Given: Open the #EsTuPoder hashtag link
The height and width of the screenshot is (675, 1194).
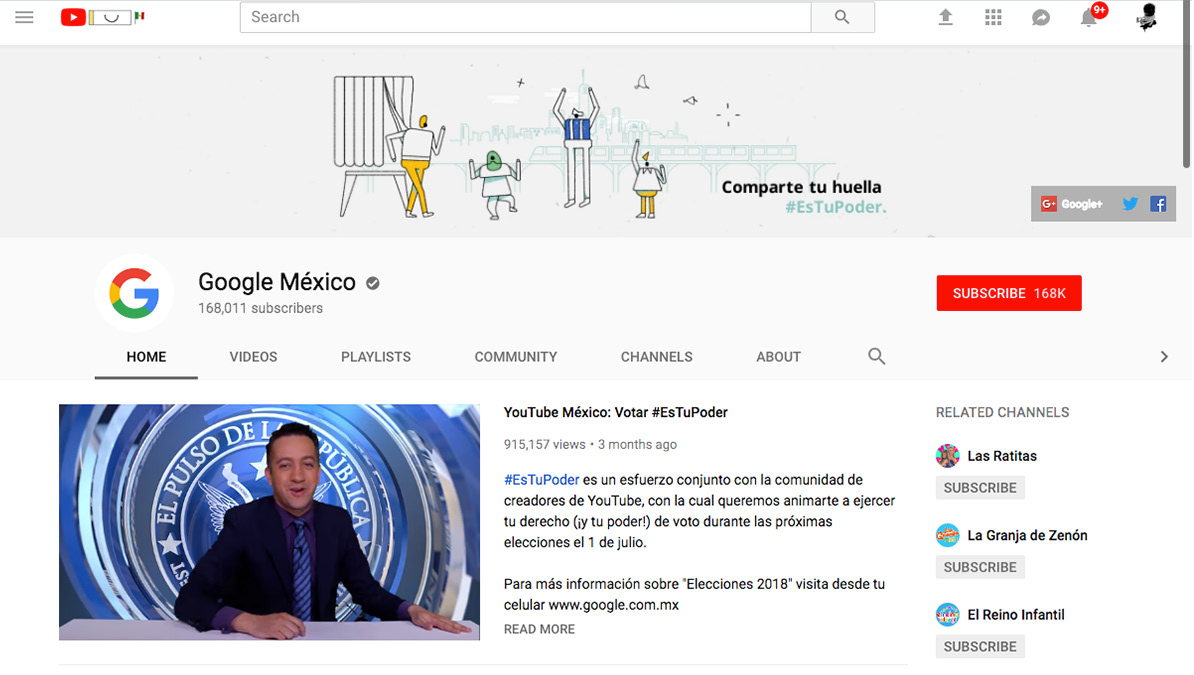Looking at the screenshot, I should pos(541,480).
